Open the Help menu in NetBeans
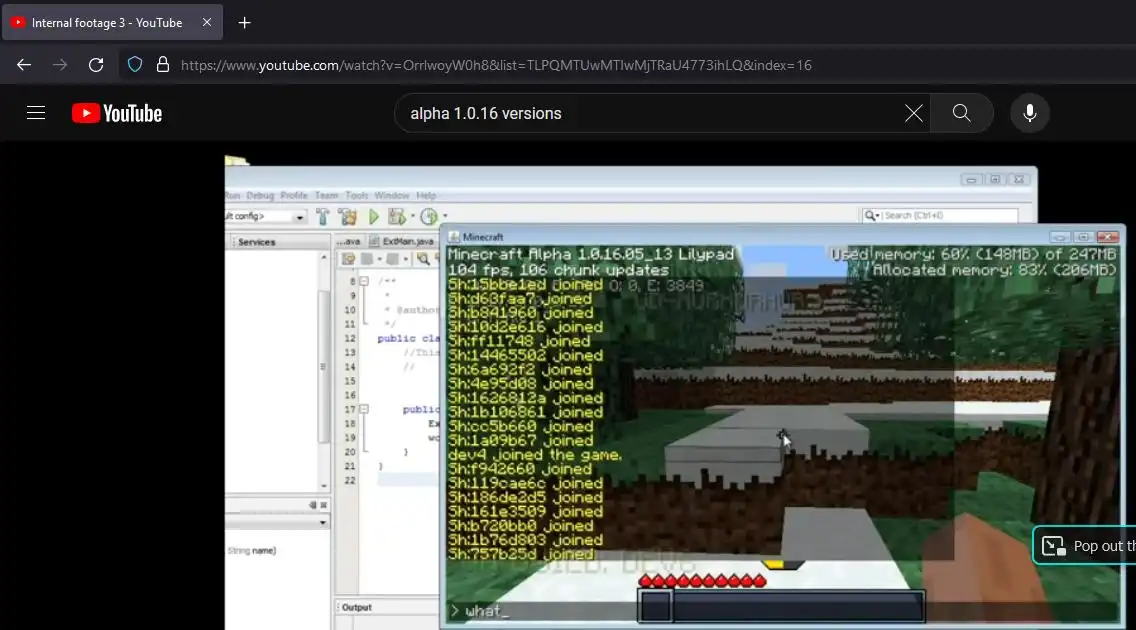The width and height of the screenshot is (1136, 630). (x=426, y=196)
